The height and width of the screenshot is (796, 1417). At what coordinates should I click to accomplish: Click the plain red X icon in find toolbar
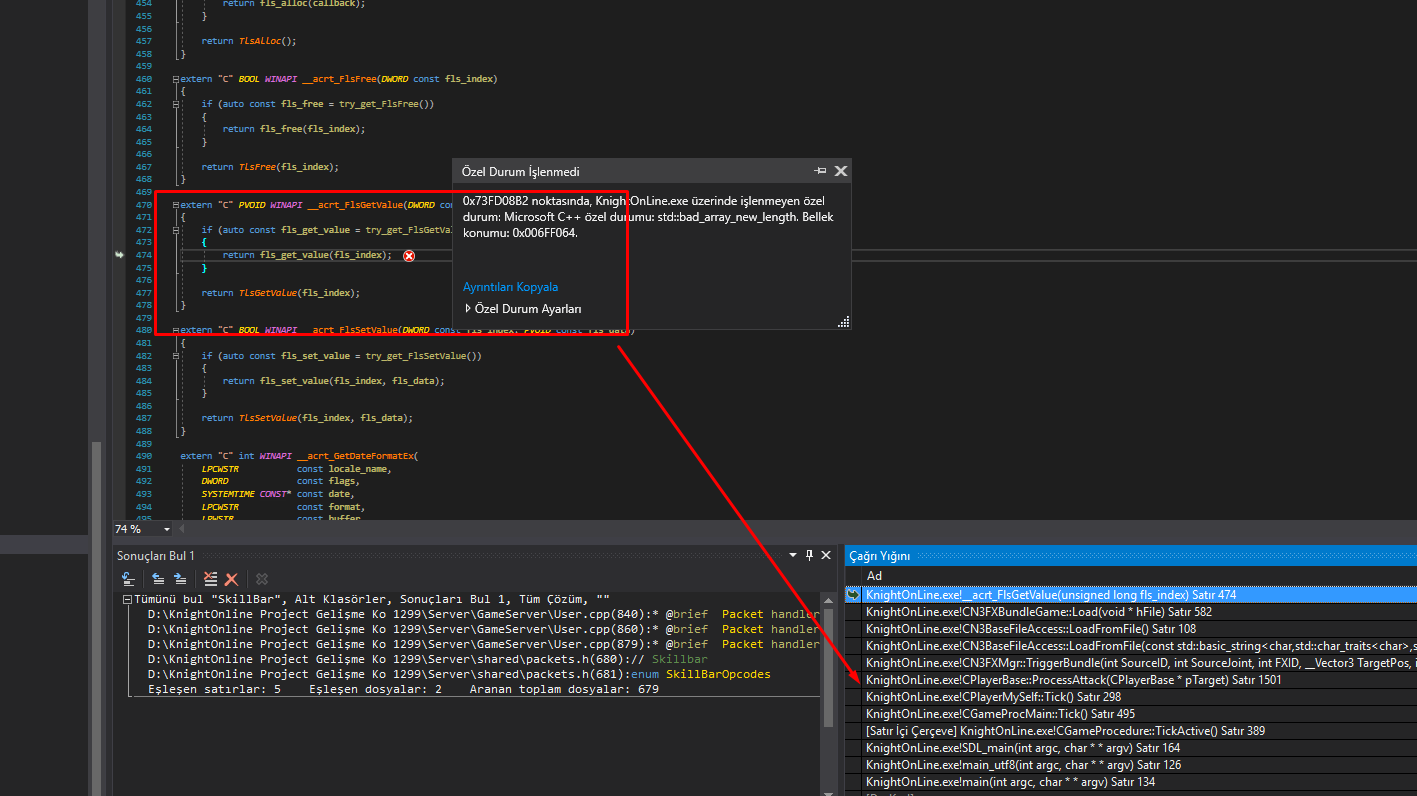(x=231, y=578)
